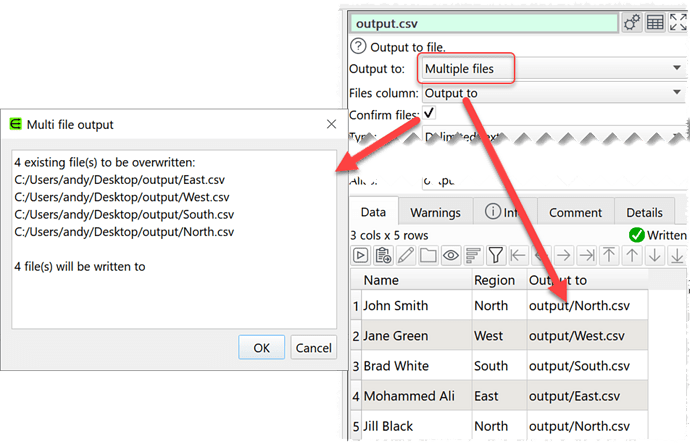Click the output.csv name field
The height and width of the screenshot is (444, 690).
[484, 23]
